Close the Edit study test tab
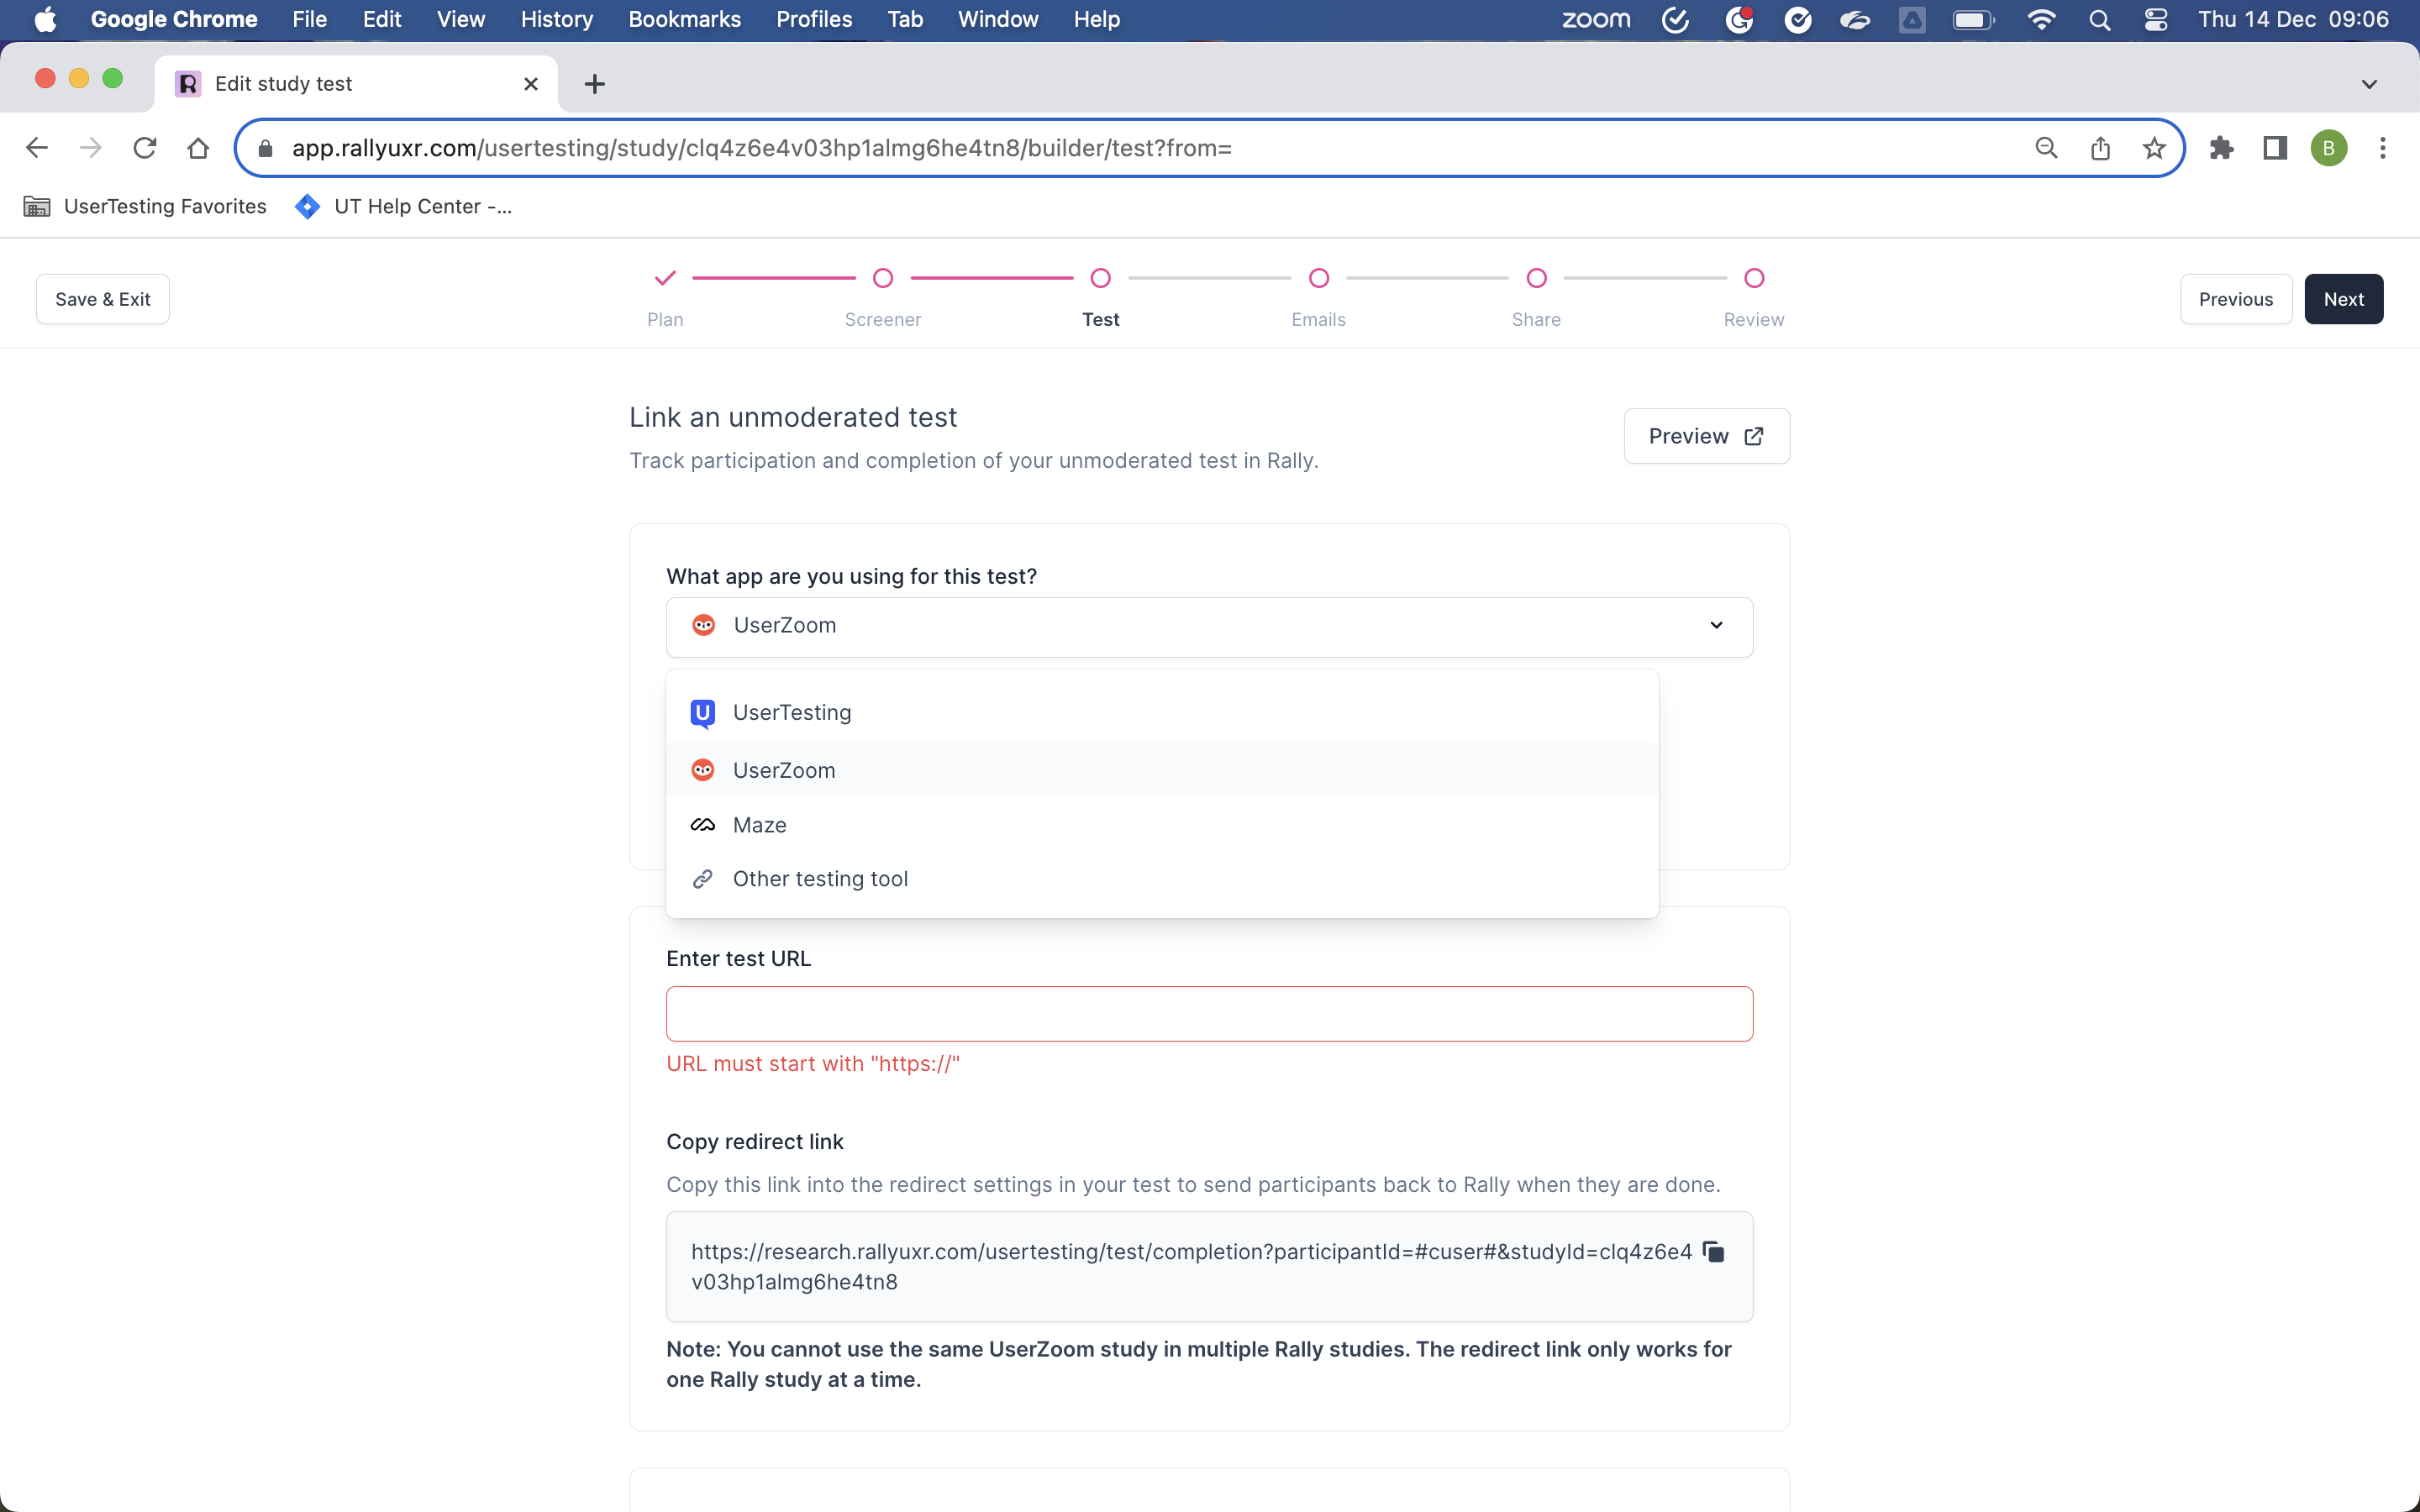 click(531, 84)
